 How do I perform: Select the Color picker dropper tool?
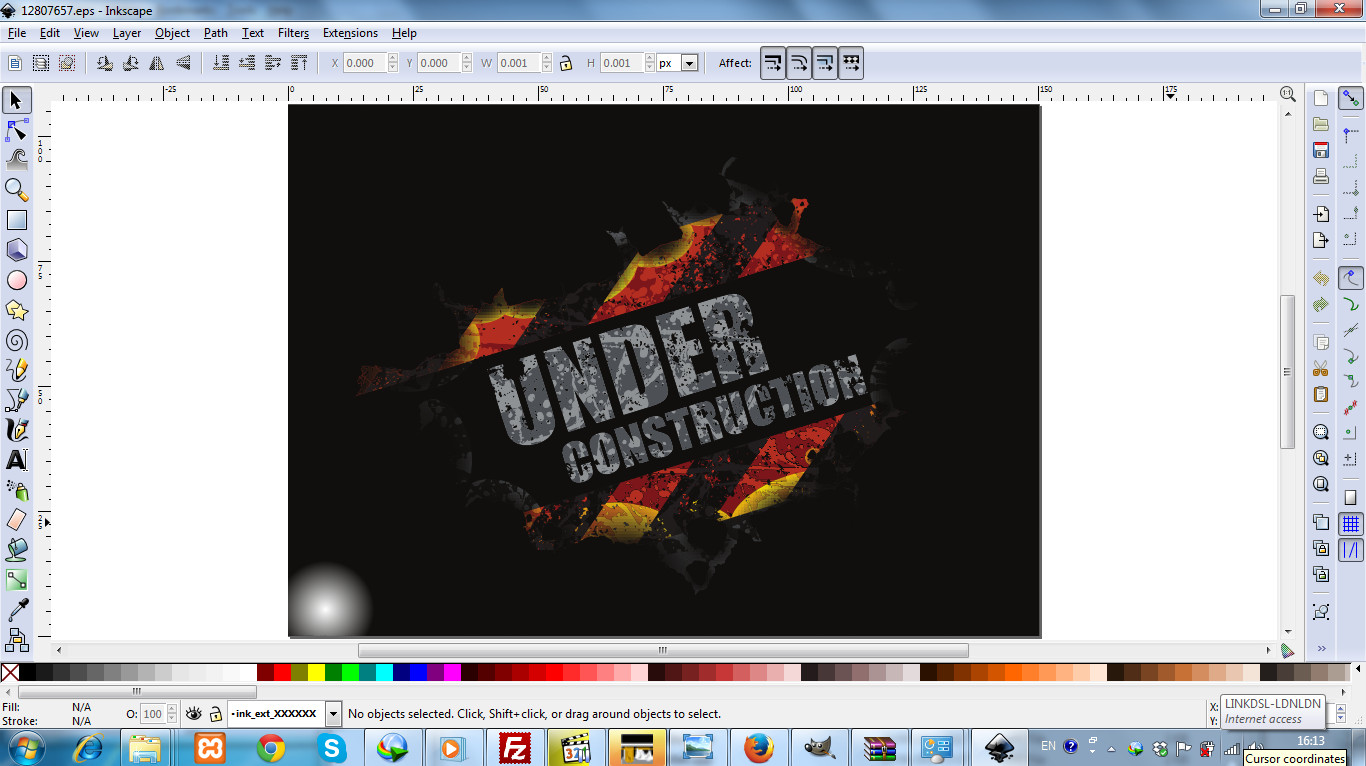17,609
